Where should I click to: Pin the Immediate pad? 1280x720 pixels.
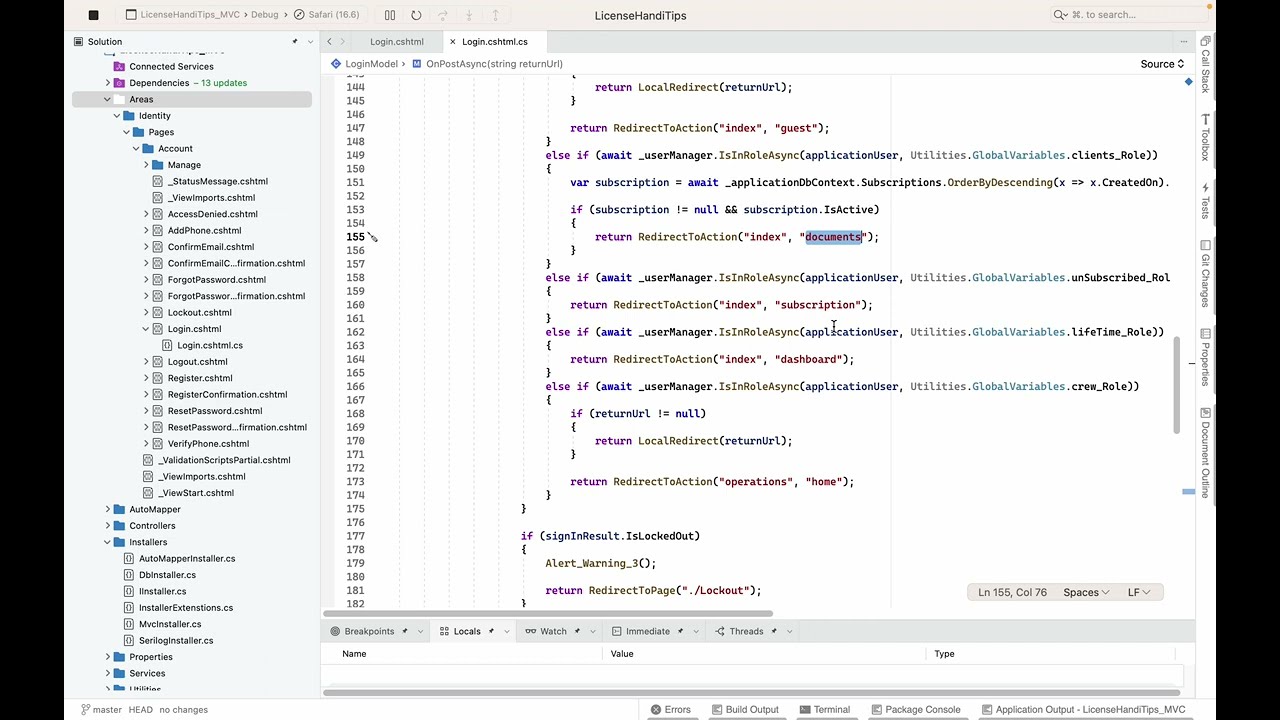point(679,631)
